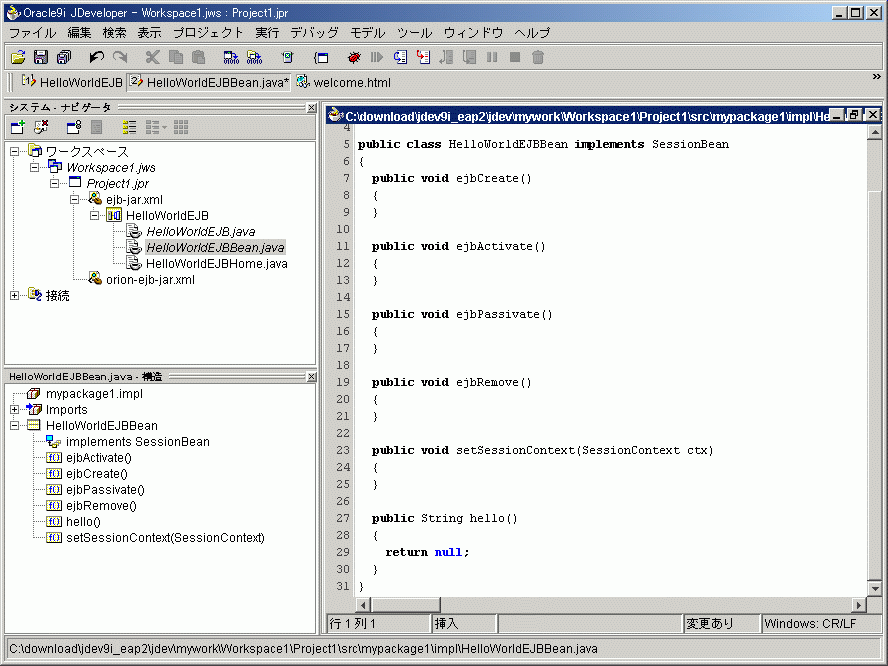888x666 pixels.
Task: Select hello() method in structure pane
Action: coord(83,521)
